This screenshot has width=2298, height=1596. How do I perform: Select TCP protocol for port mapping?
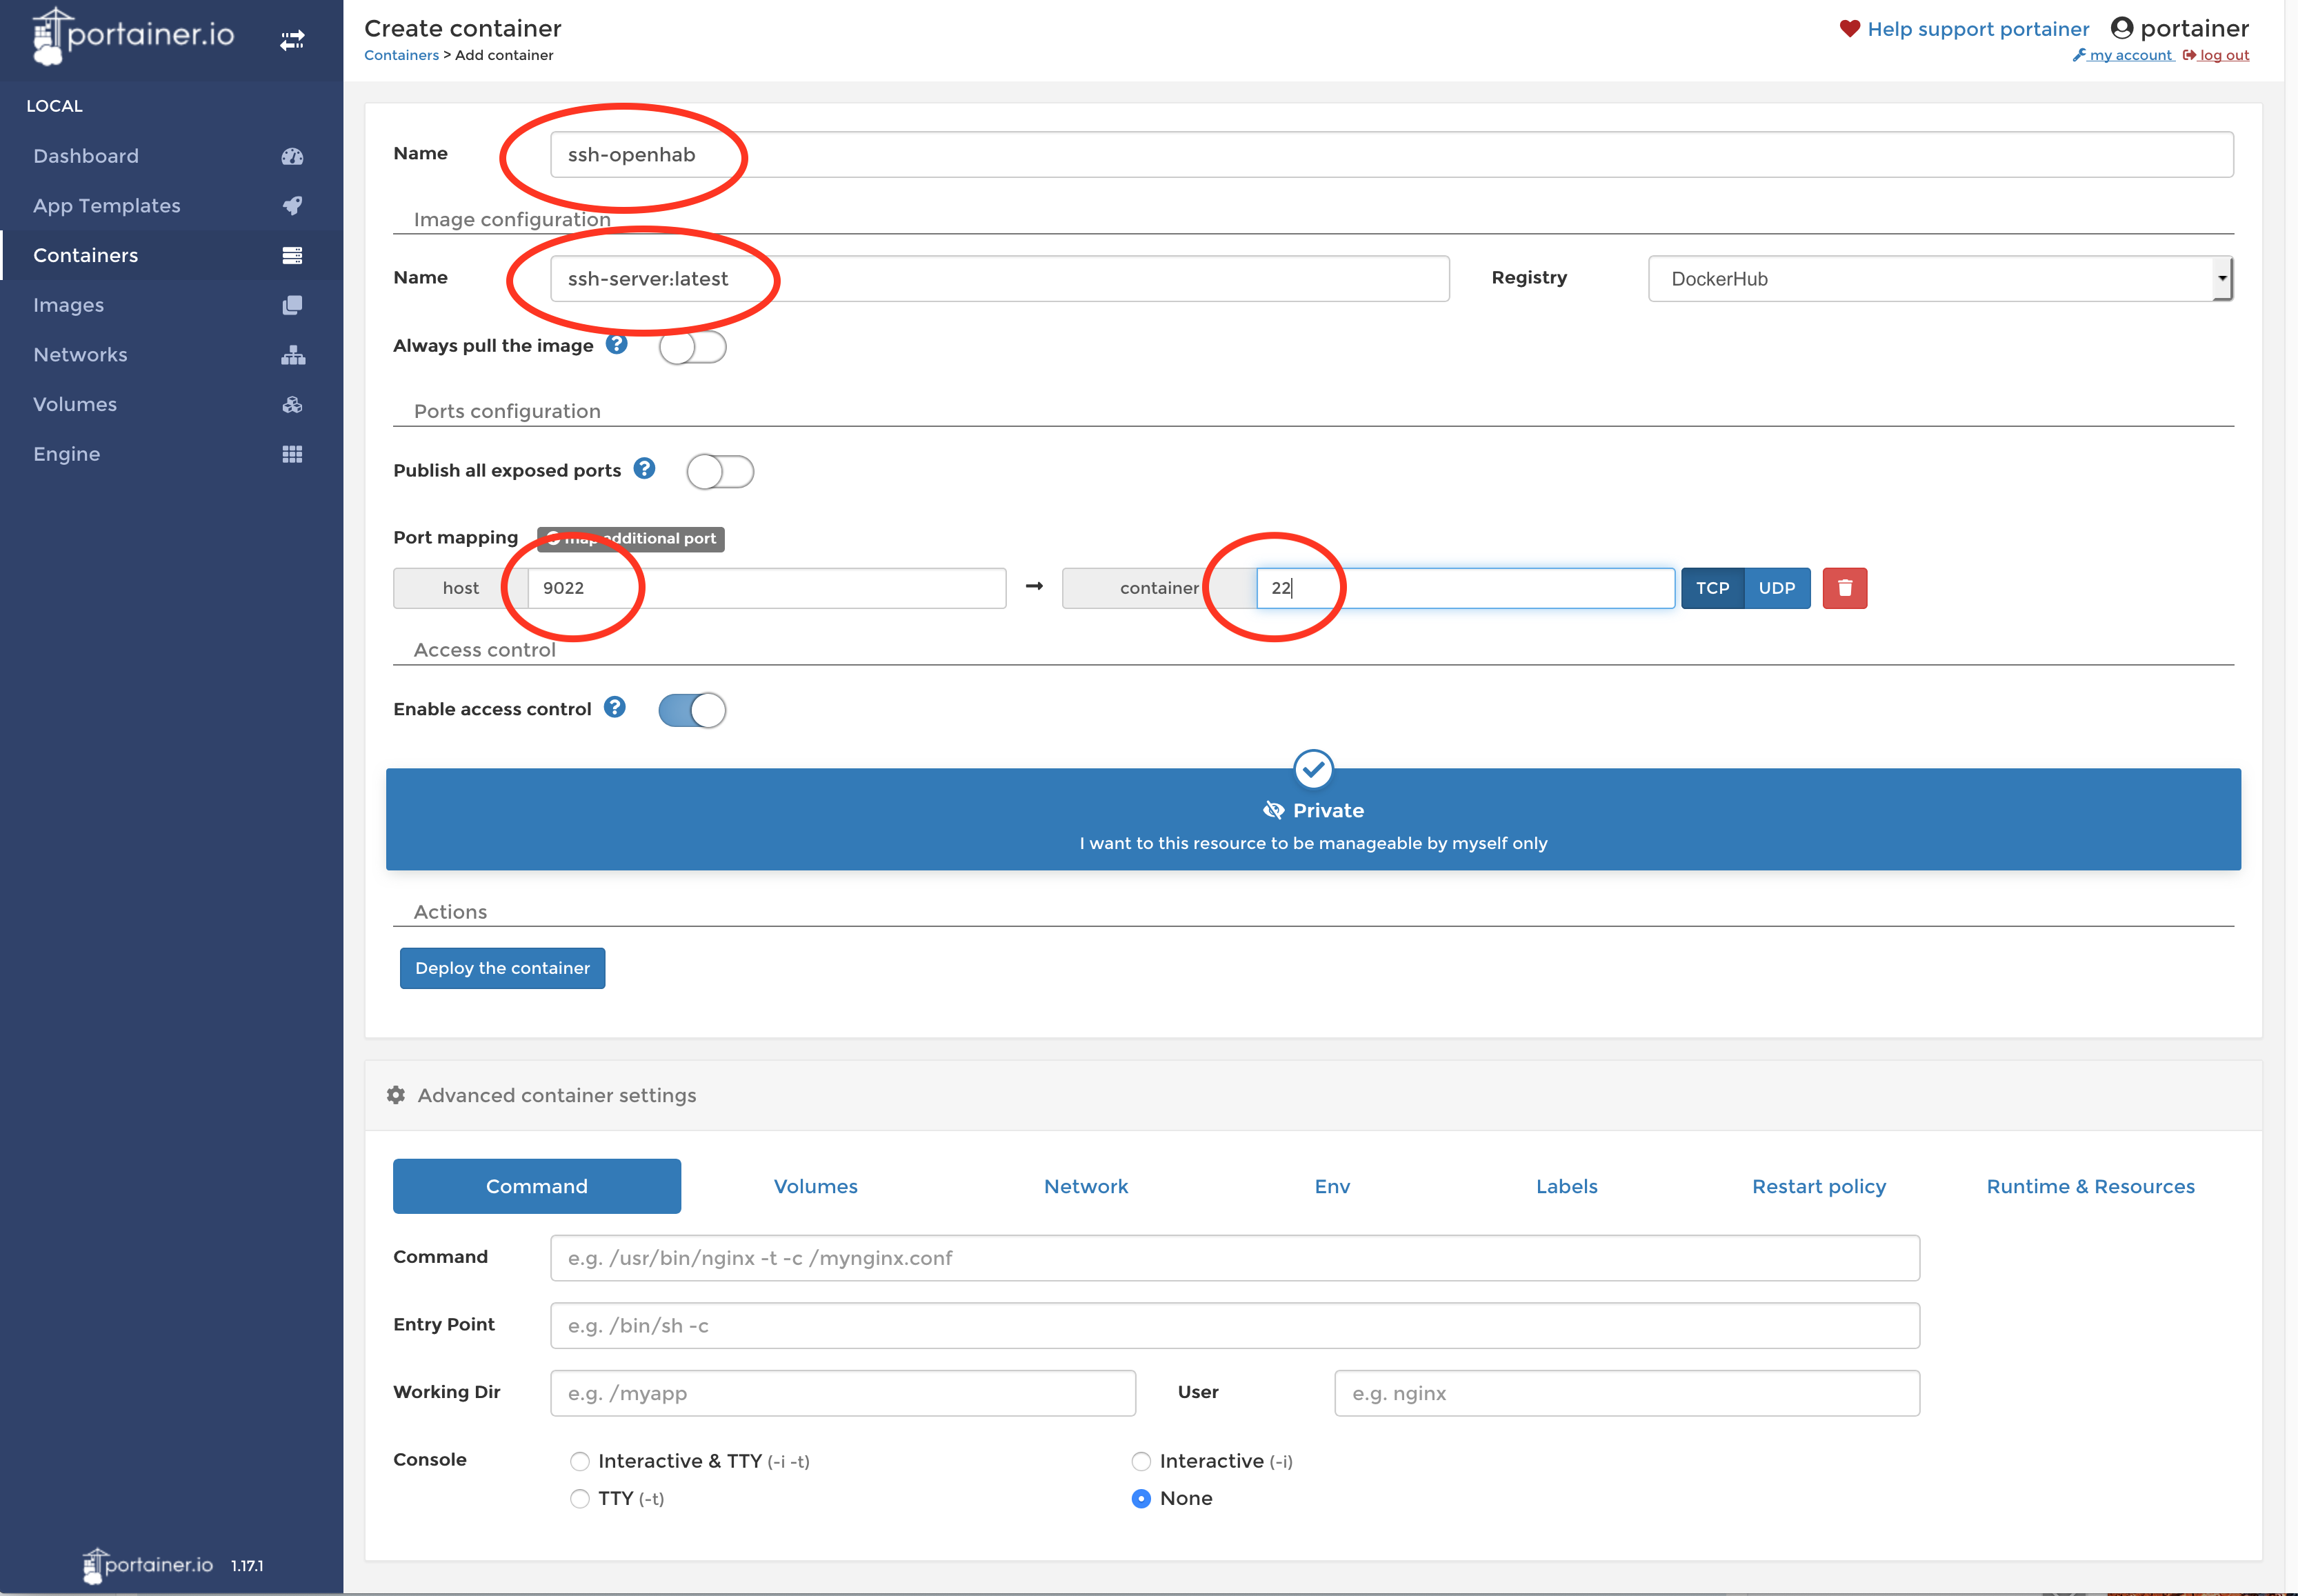click(x=1713, y=588)
